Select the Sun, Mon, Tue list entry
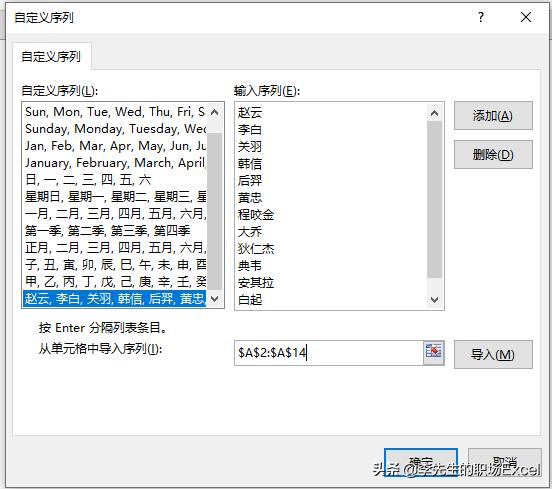Viewport: 552px width, 489px height. pyautogui.click(x=115, y=112)
